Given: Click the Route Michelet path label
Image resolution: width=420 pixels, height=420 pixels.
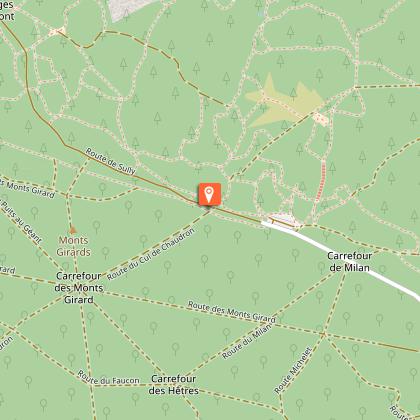Looking at the screenshot, I should [293, 370].
